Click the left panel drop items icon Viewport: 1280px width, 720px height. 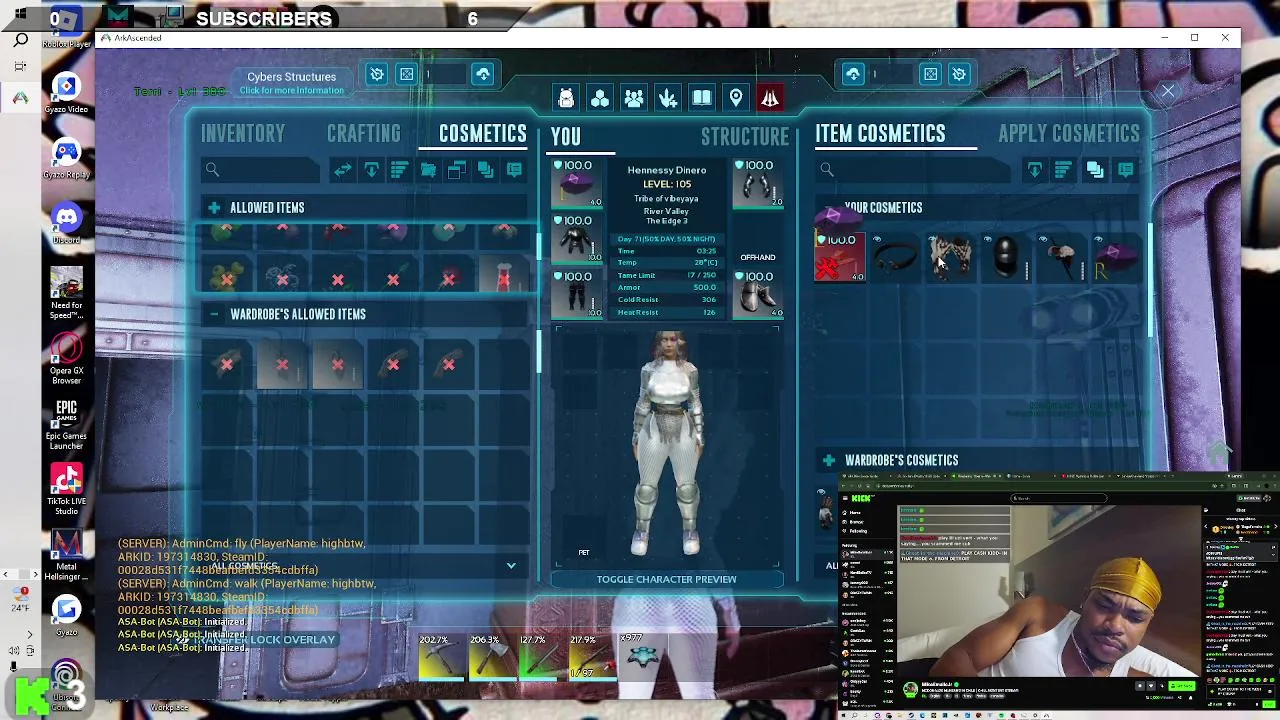click(371, 170)
